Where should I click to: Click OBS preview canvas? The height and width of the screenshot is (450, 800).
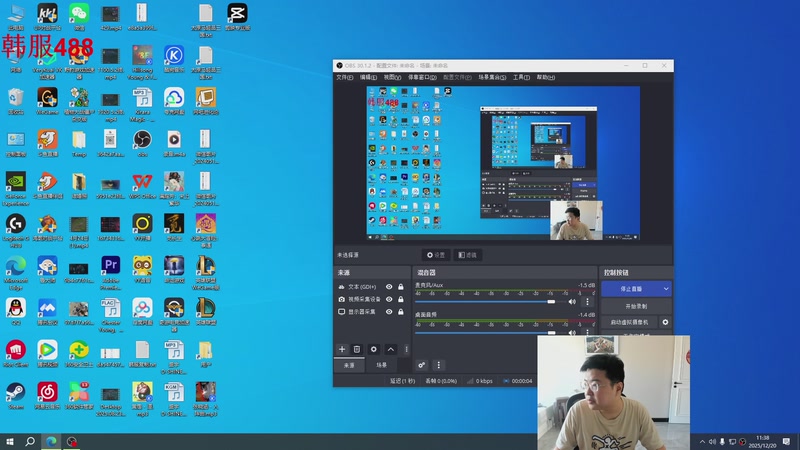(503, 163)
